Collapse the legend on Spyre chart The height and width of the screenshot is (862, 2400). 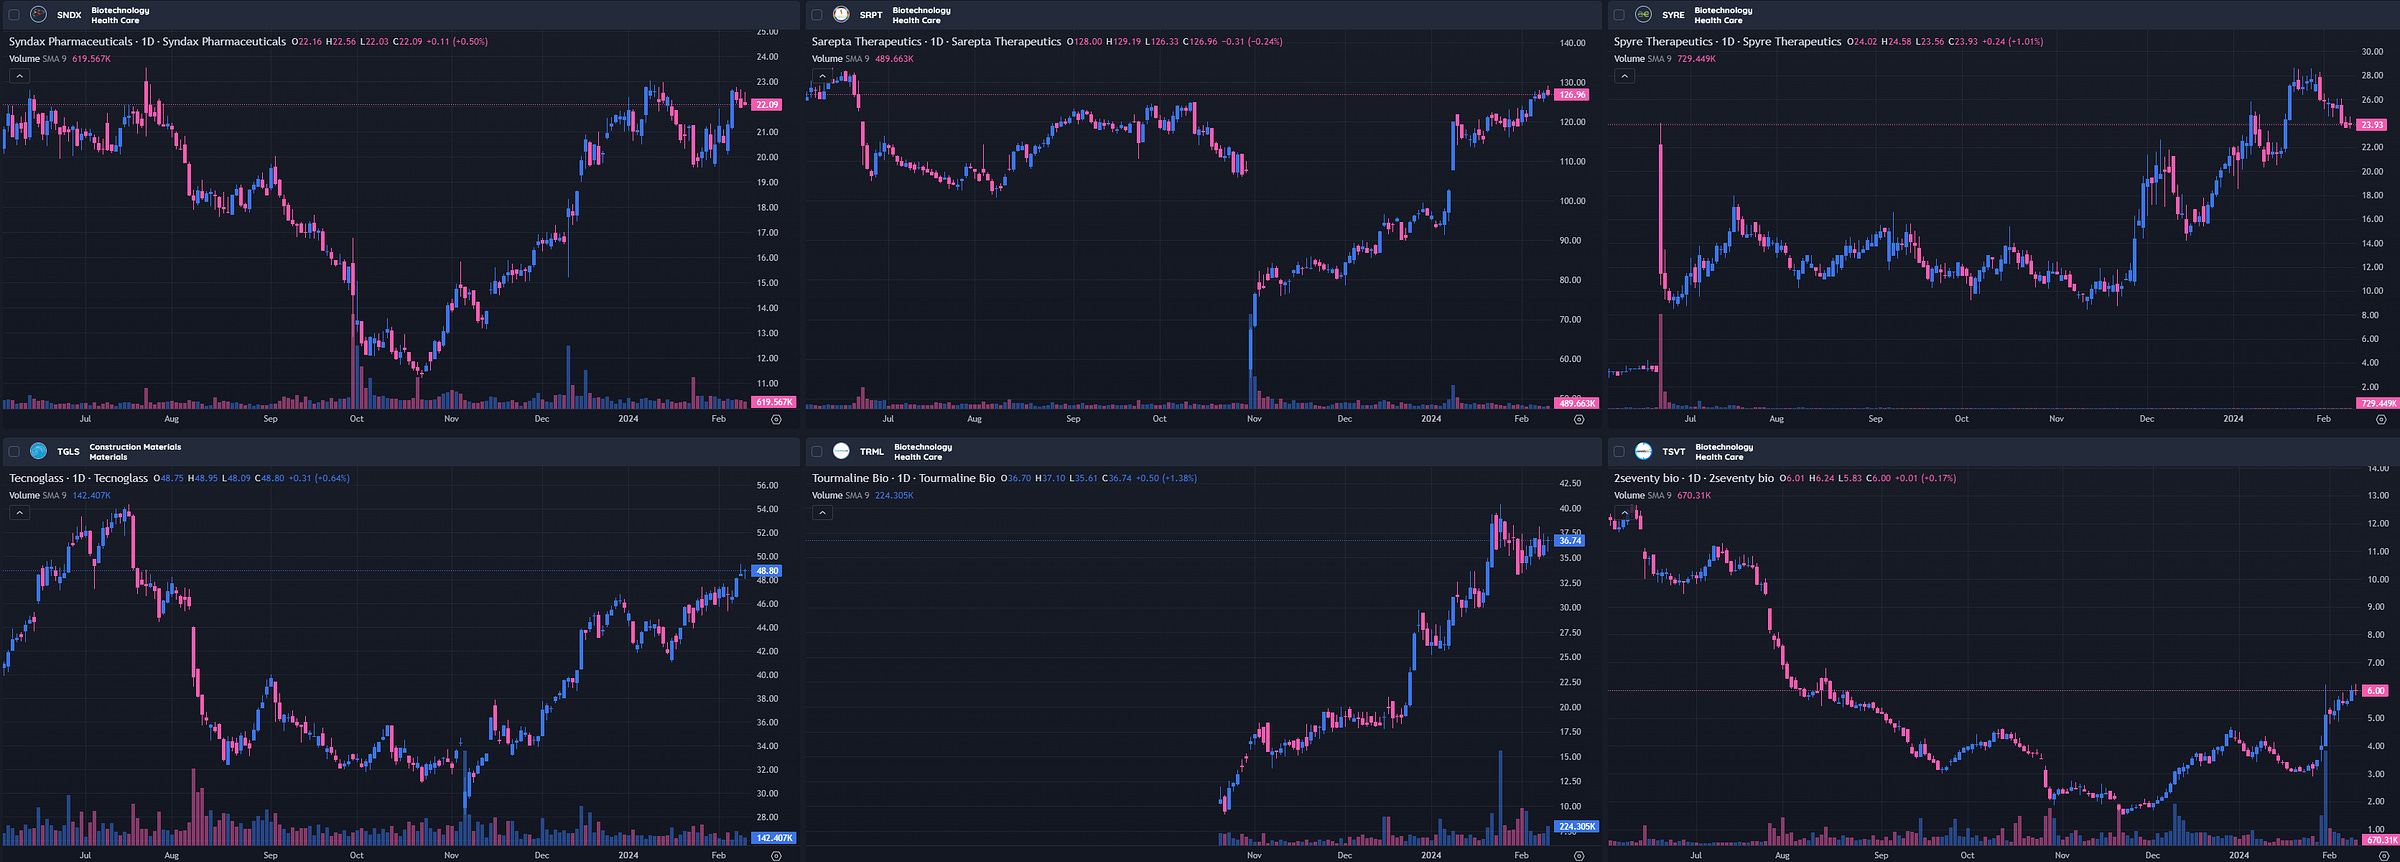click(1624, 76)
